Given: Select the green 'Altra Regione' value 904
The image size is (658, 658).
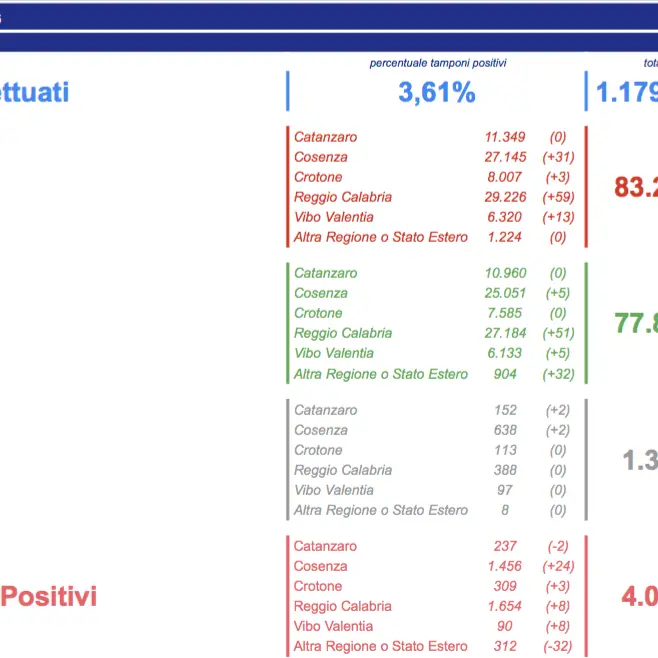Looking at the screenshot, I should 505,374.
